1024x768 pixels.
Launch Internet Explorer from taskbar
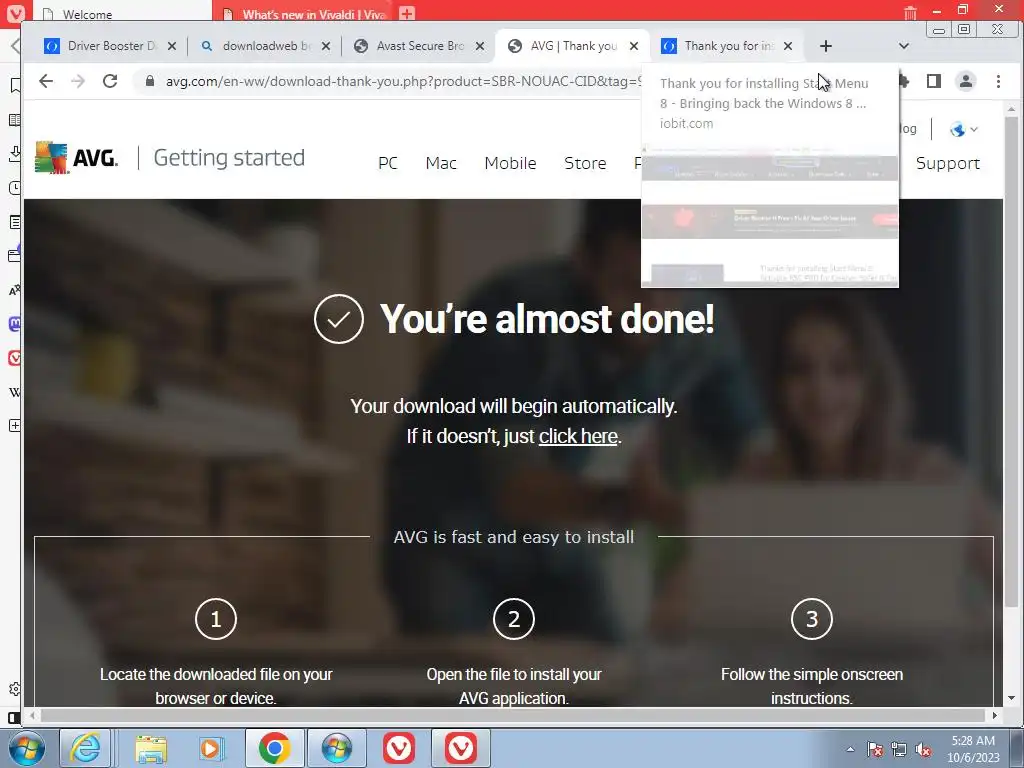click(x=86, y=748)
